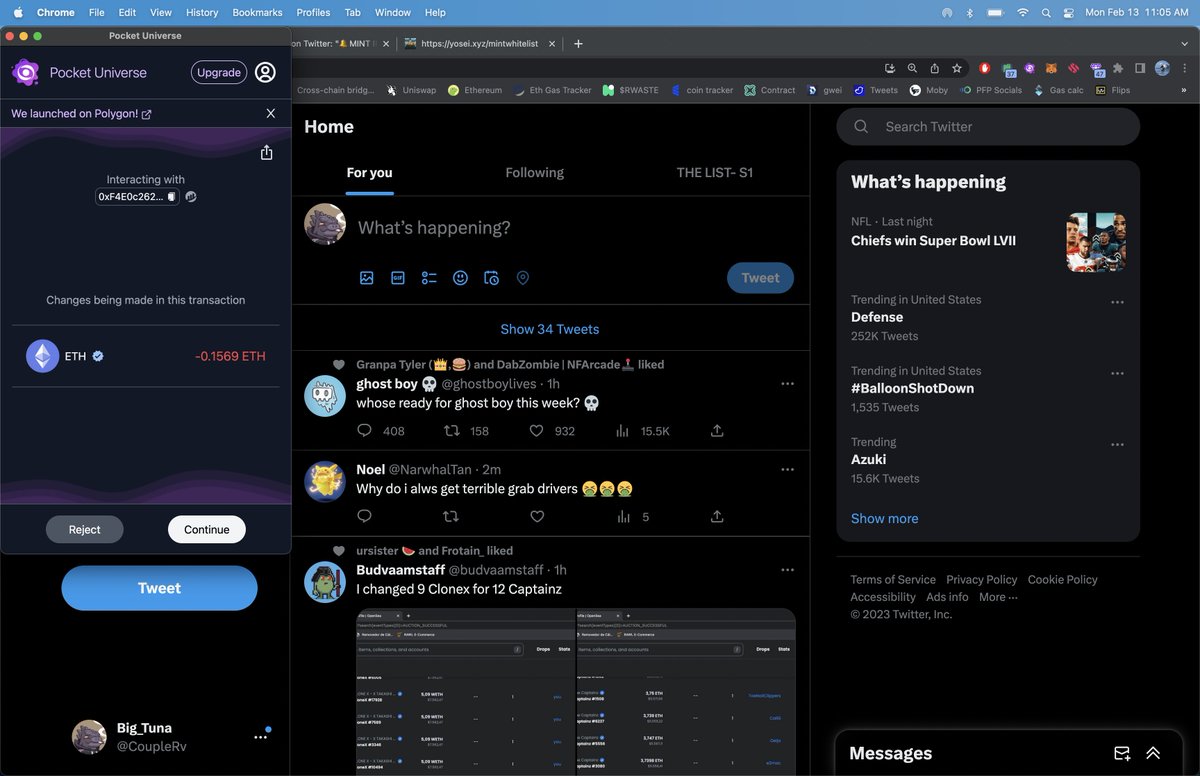Screen dimensions: 1200x776
Task: Click the Show more trends link
Action: coord(884,518)
